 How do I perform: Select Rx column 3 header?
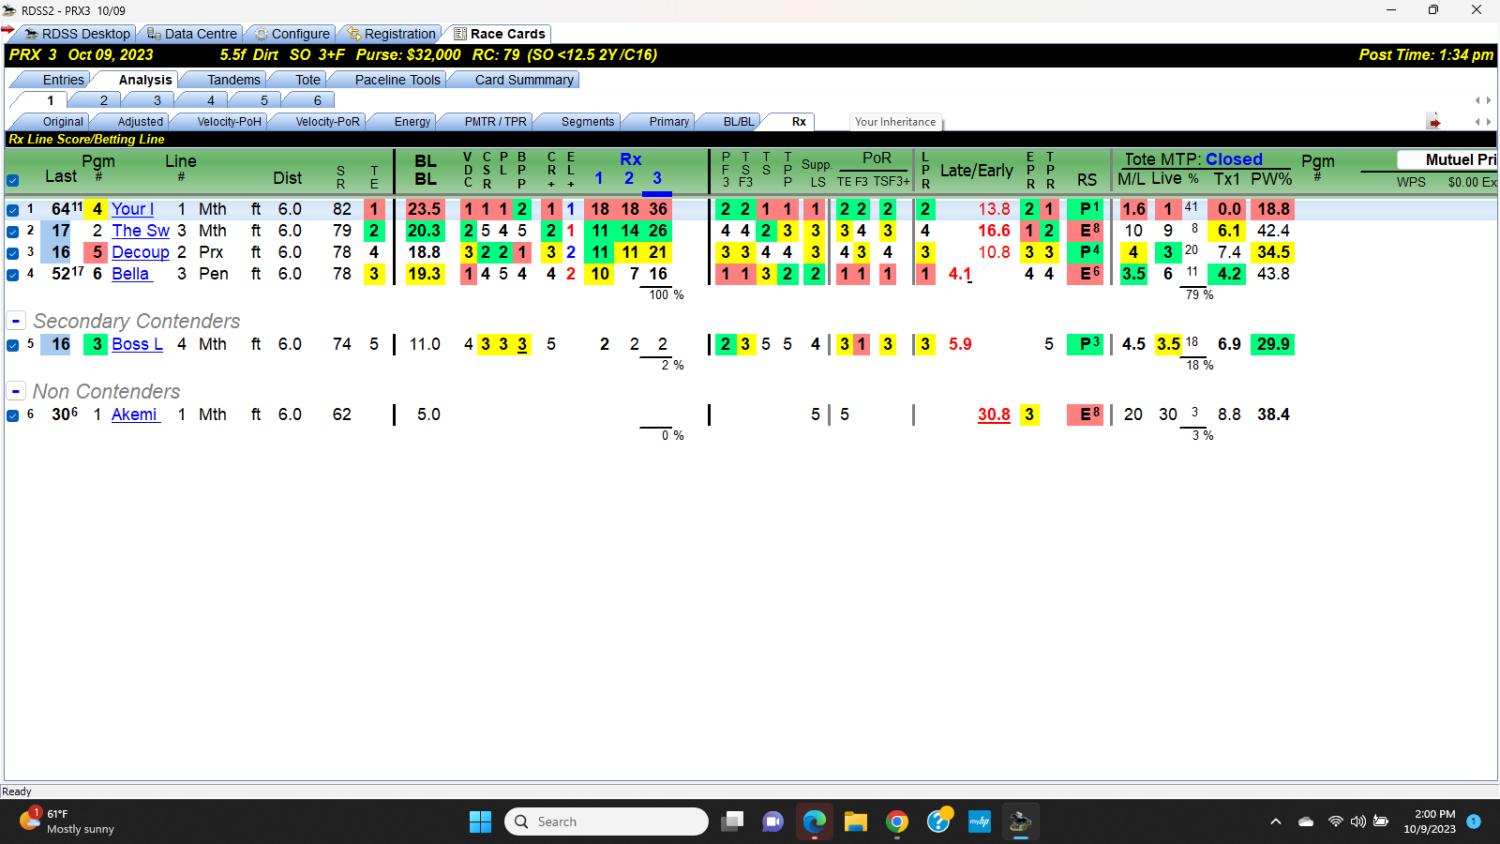[x=657, y=178]
